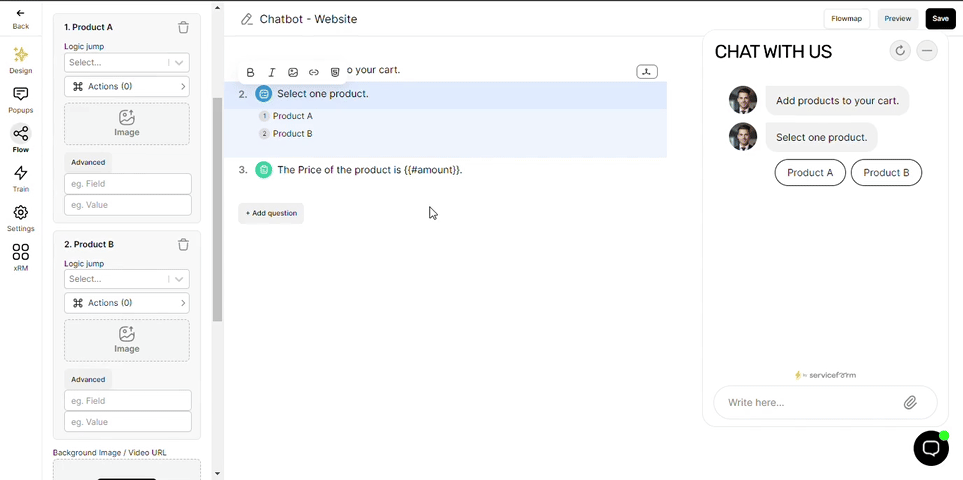The height and width of the screenshot is (480, 963).
Task: Expand Actions (0) for Product A
Action: (127, 87)
